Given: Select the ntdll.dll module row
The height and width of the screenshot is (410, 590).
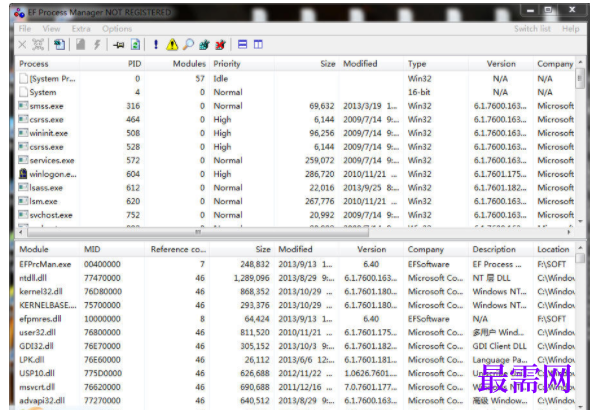Looking at the screenshot, I should (295, 278).
